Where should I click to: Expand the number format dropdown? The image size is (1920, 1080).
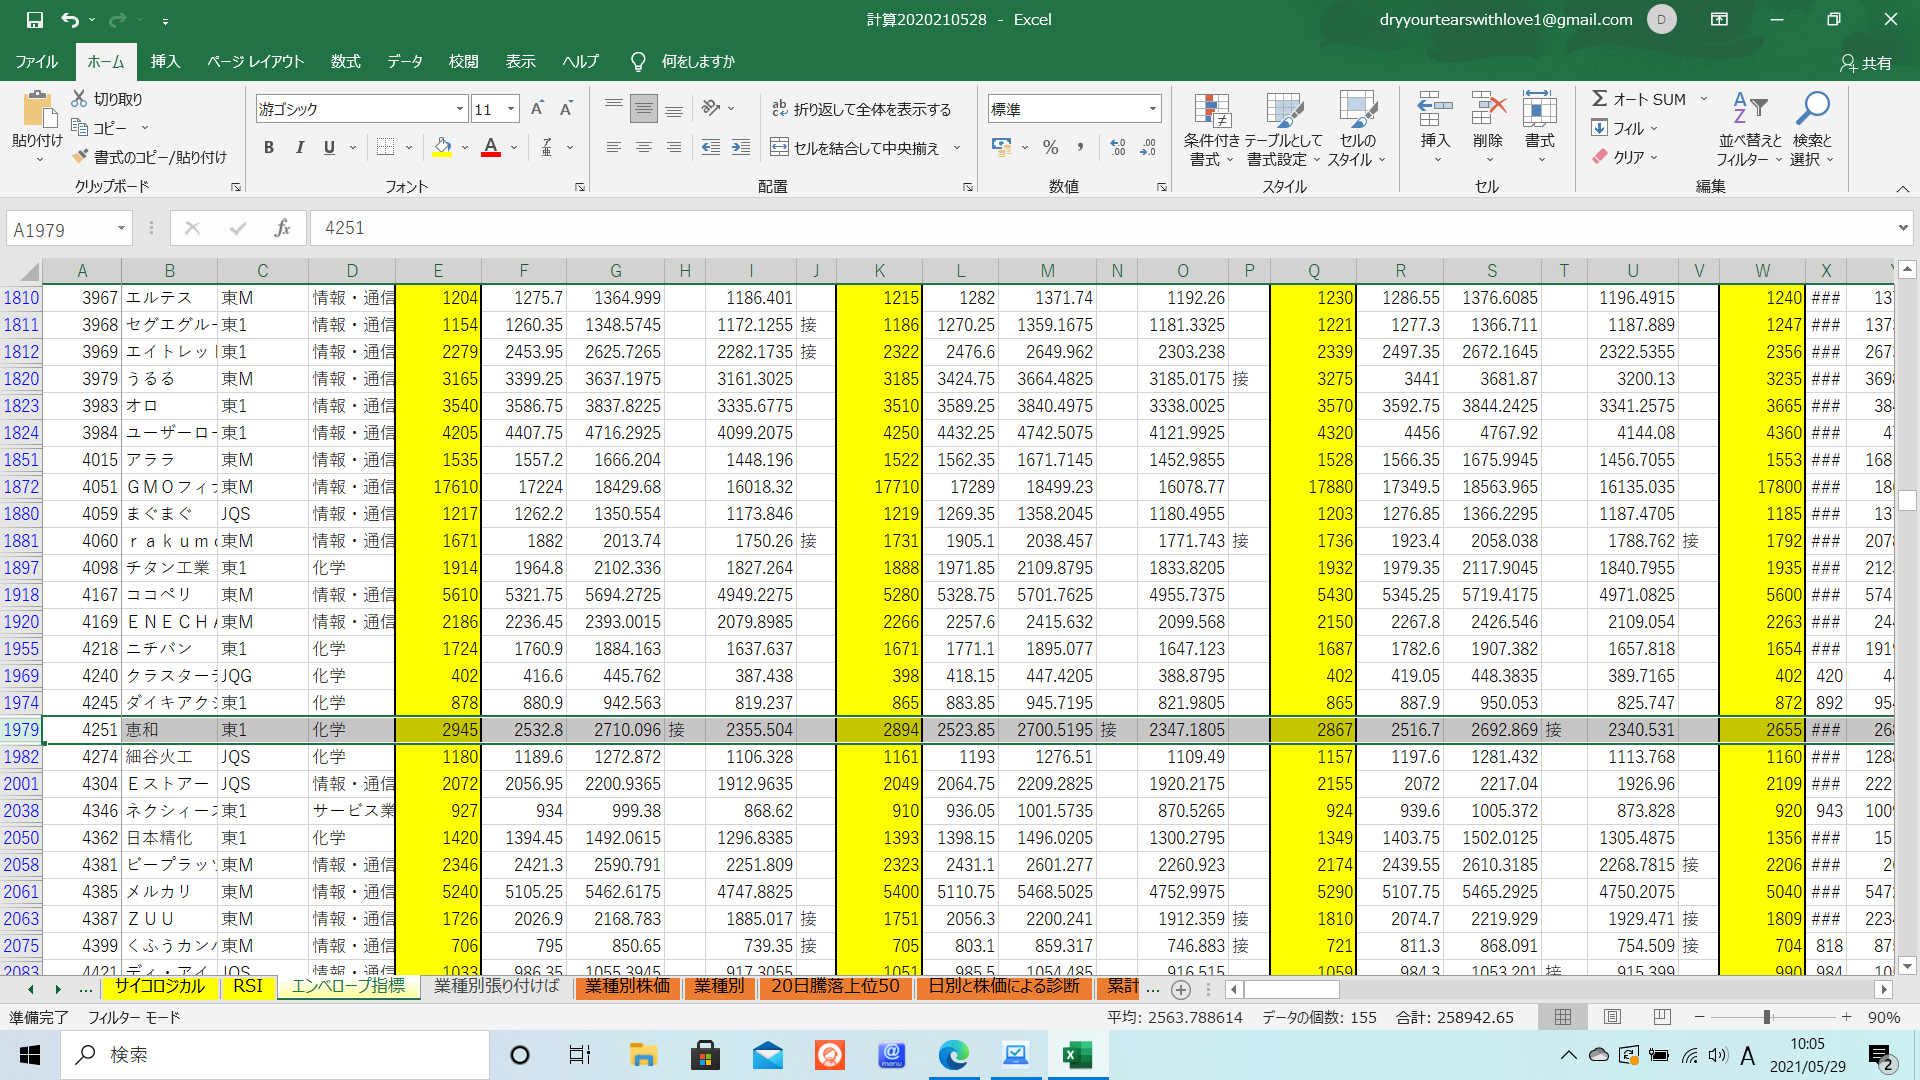tap(1153, 109)
